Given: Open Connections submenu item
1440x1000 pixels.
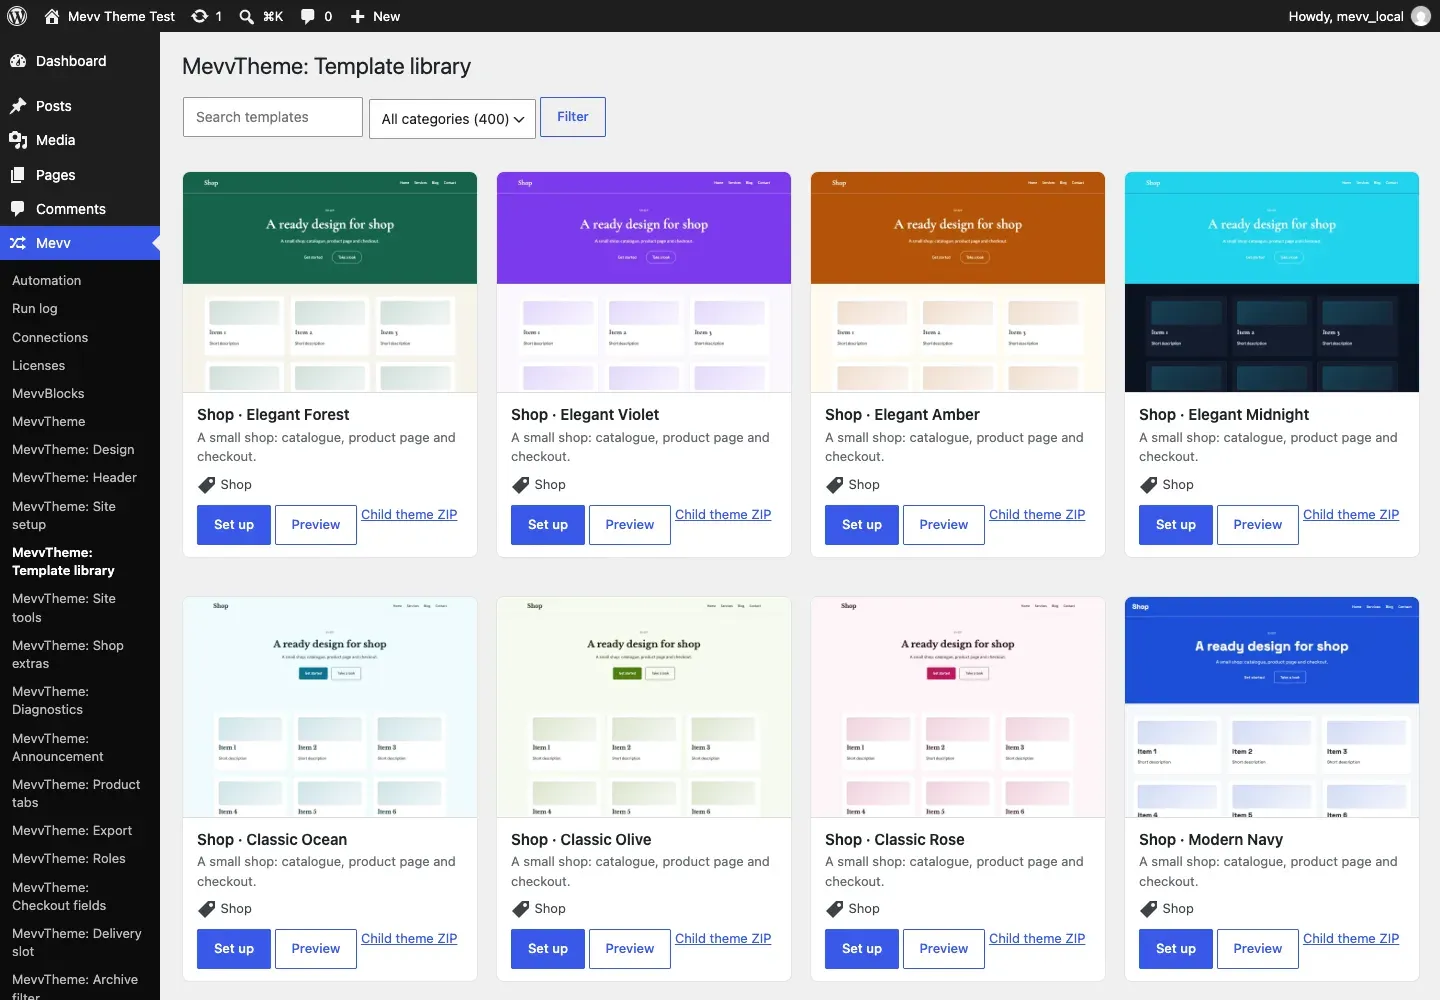Looking at the screenshot, I should (50, 338).
